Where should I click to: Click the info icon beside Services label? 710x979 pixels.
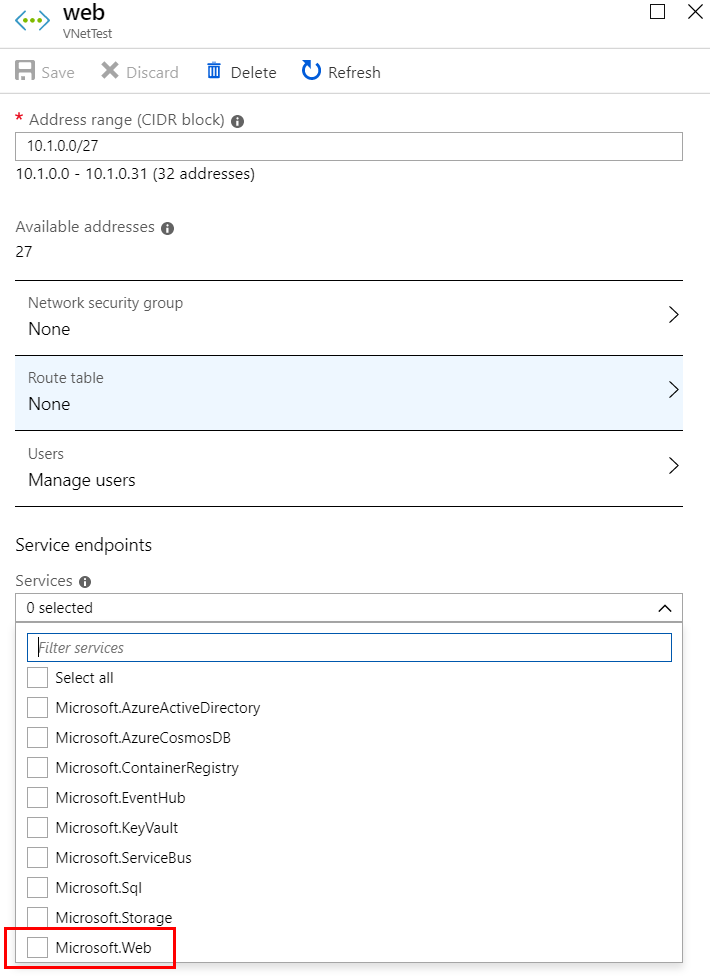pyautogui.click(x=85, y=582)
